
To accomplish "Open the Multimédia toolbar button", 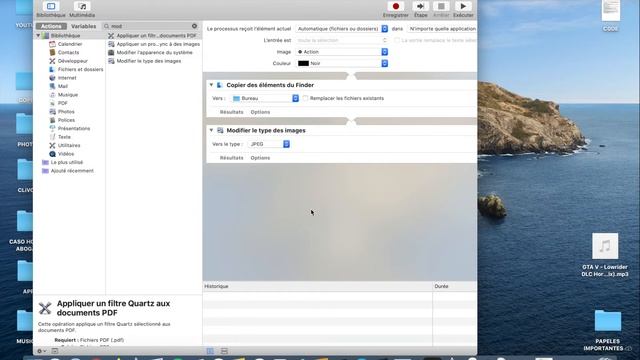I will tap(82, 9).
